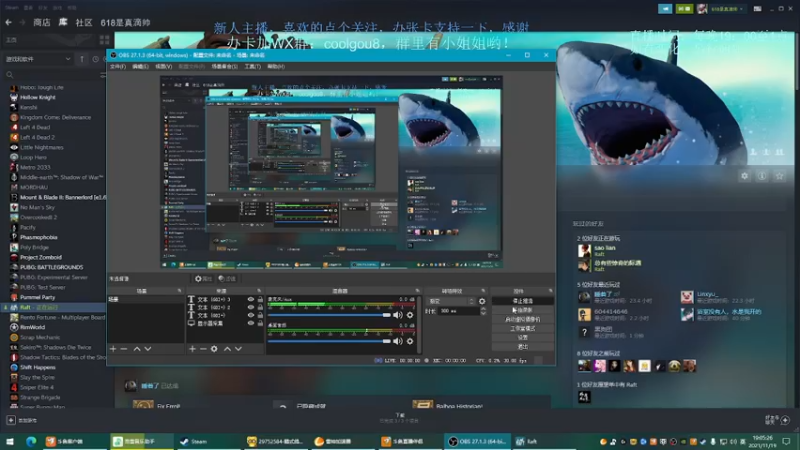Toggle lock on the display capture source
The width and height of the screenshot is (800, 450).
pyautogui.click(x=260, y=323)
